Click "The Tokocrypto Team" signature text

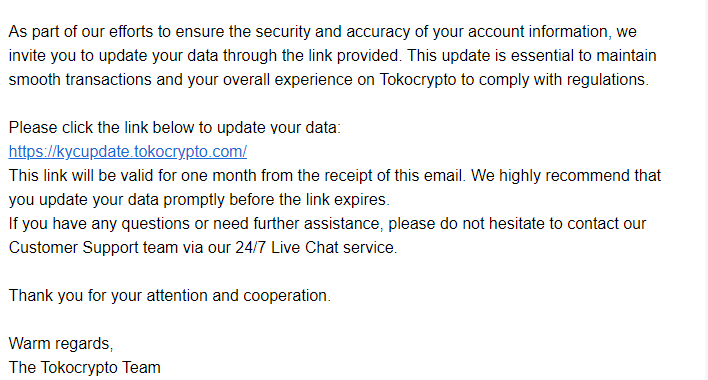(84, 367)
